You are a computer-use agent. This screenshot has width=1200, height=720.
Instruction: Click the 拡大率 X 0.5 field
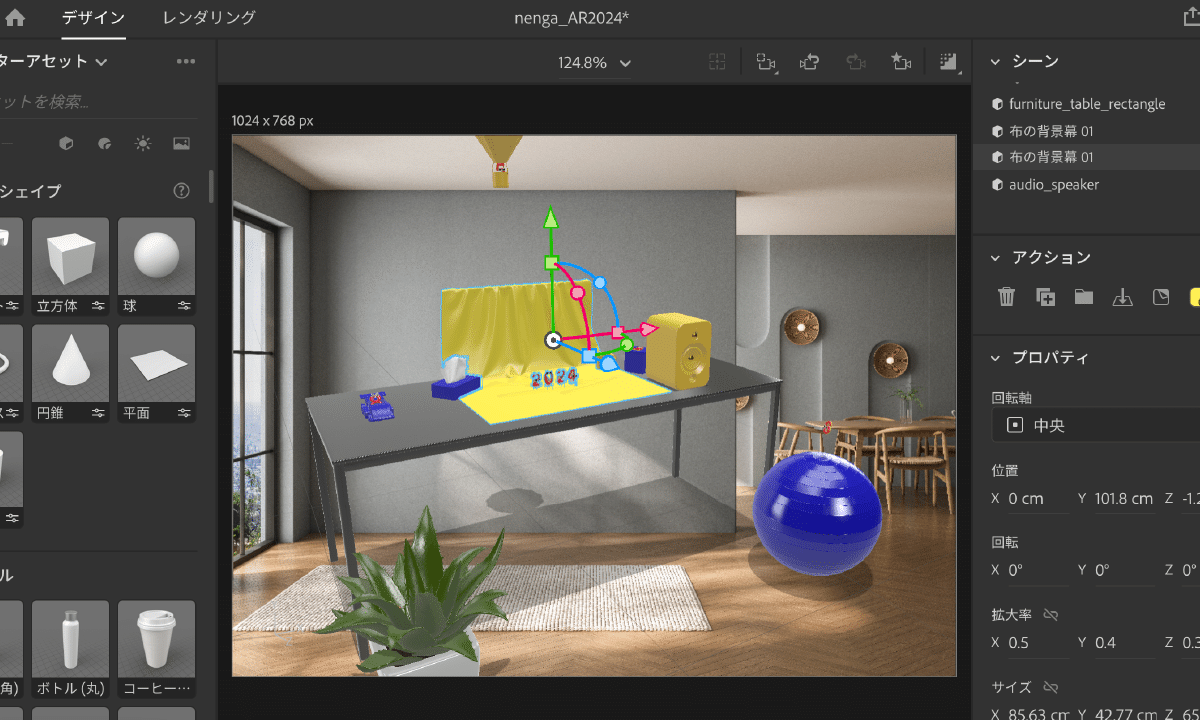(1037, 642)
